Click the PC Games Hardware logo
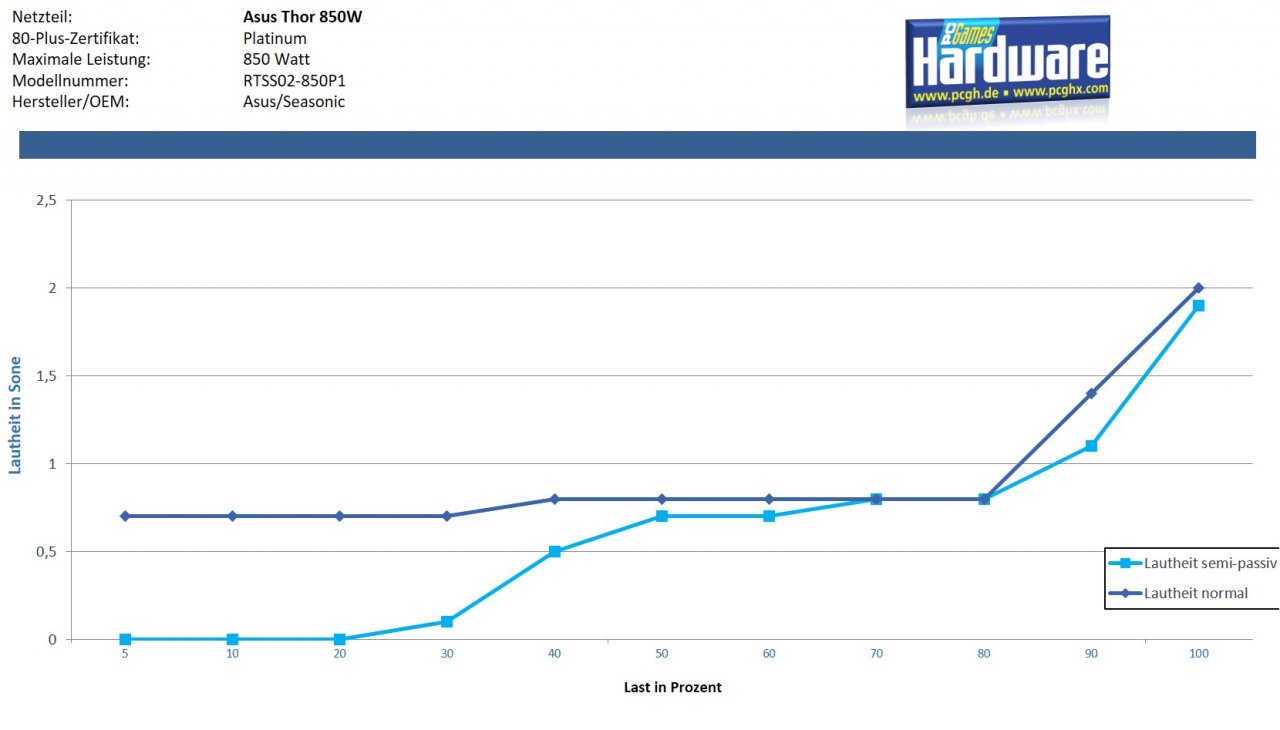Viewport: 1280px width, 730px height. pyautogui.click(x=1007, y=62)
